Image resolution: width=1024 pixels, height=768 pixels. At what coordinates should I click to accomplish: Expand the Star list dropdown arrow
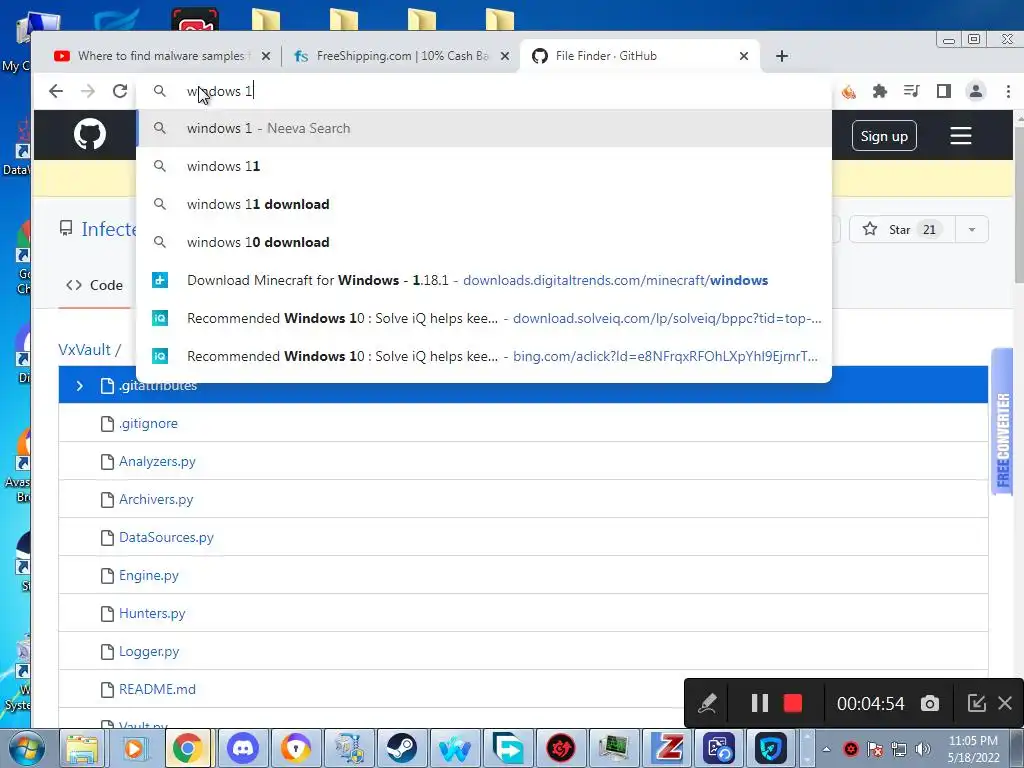[972, 229]
